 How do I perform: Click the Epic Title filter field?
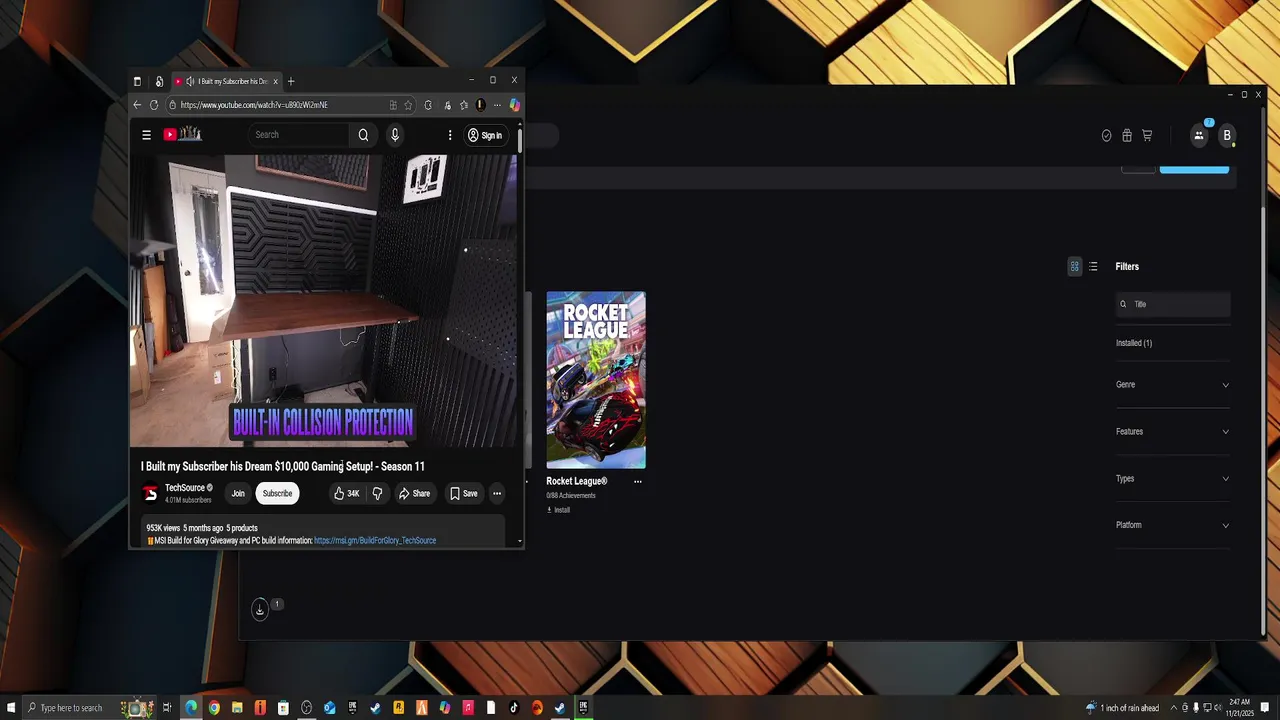tap(1173, 304)
